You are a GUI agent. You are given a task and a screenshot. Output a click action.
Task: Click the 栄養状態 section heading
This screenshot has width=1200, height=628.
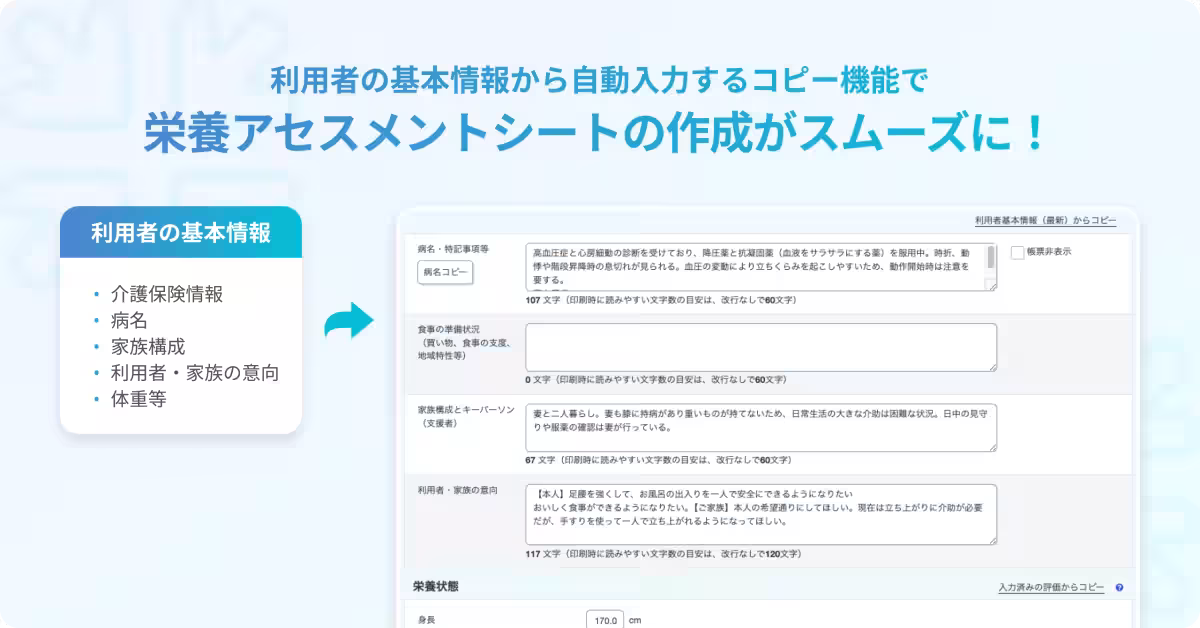(436, 586)
